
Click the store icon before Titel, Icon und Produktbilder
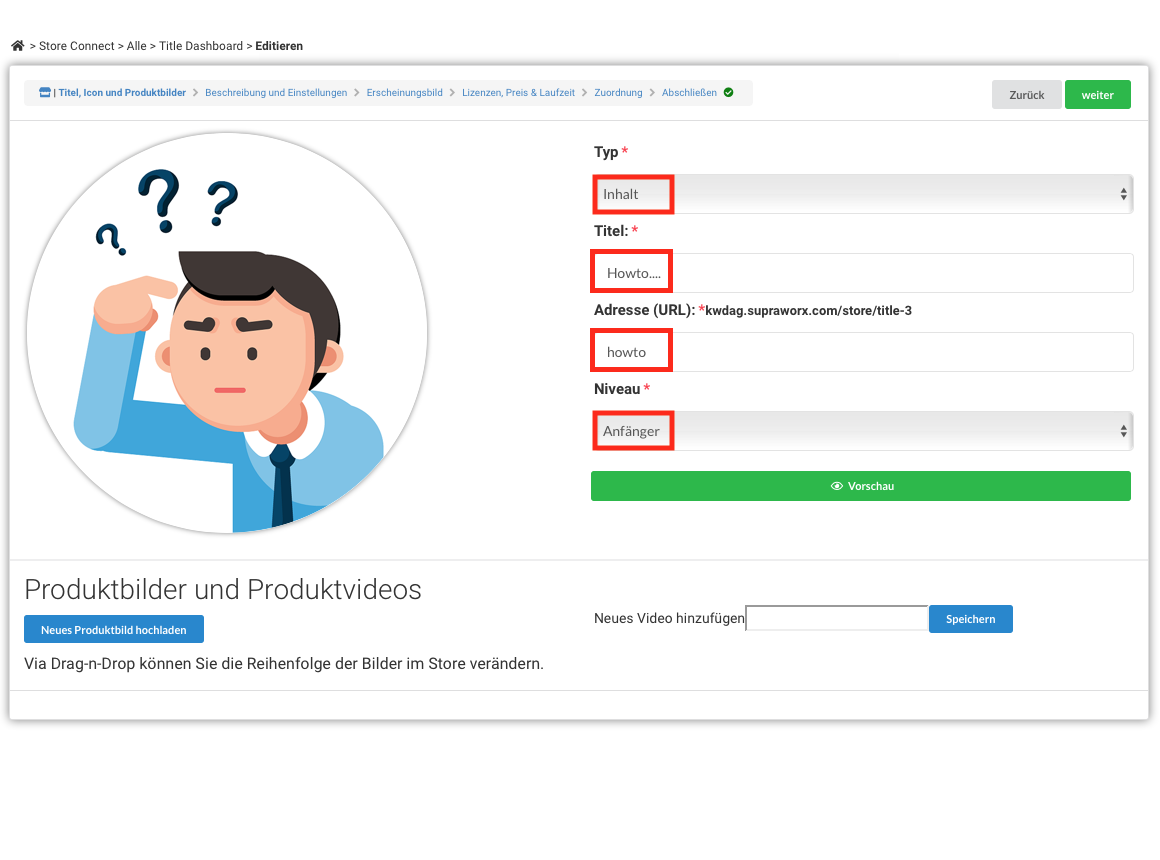coord(45,93)
